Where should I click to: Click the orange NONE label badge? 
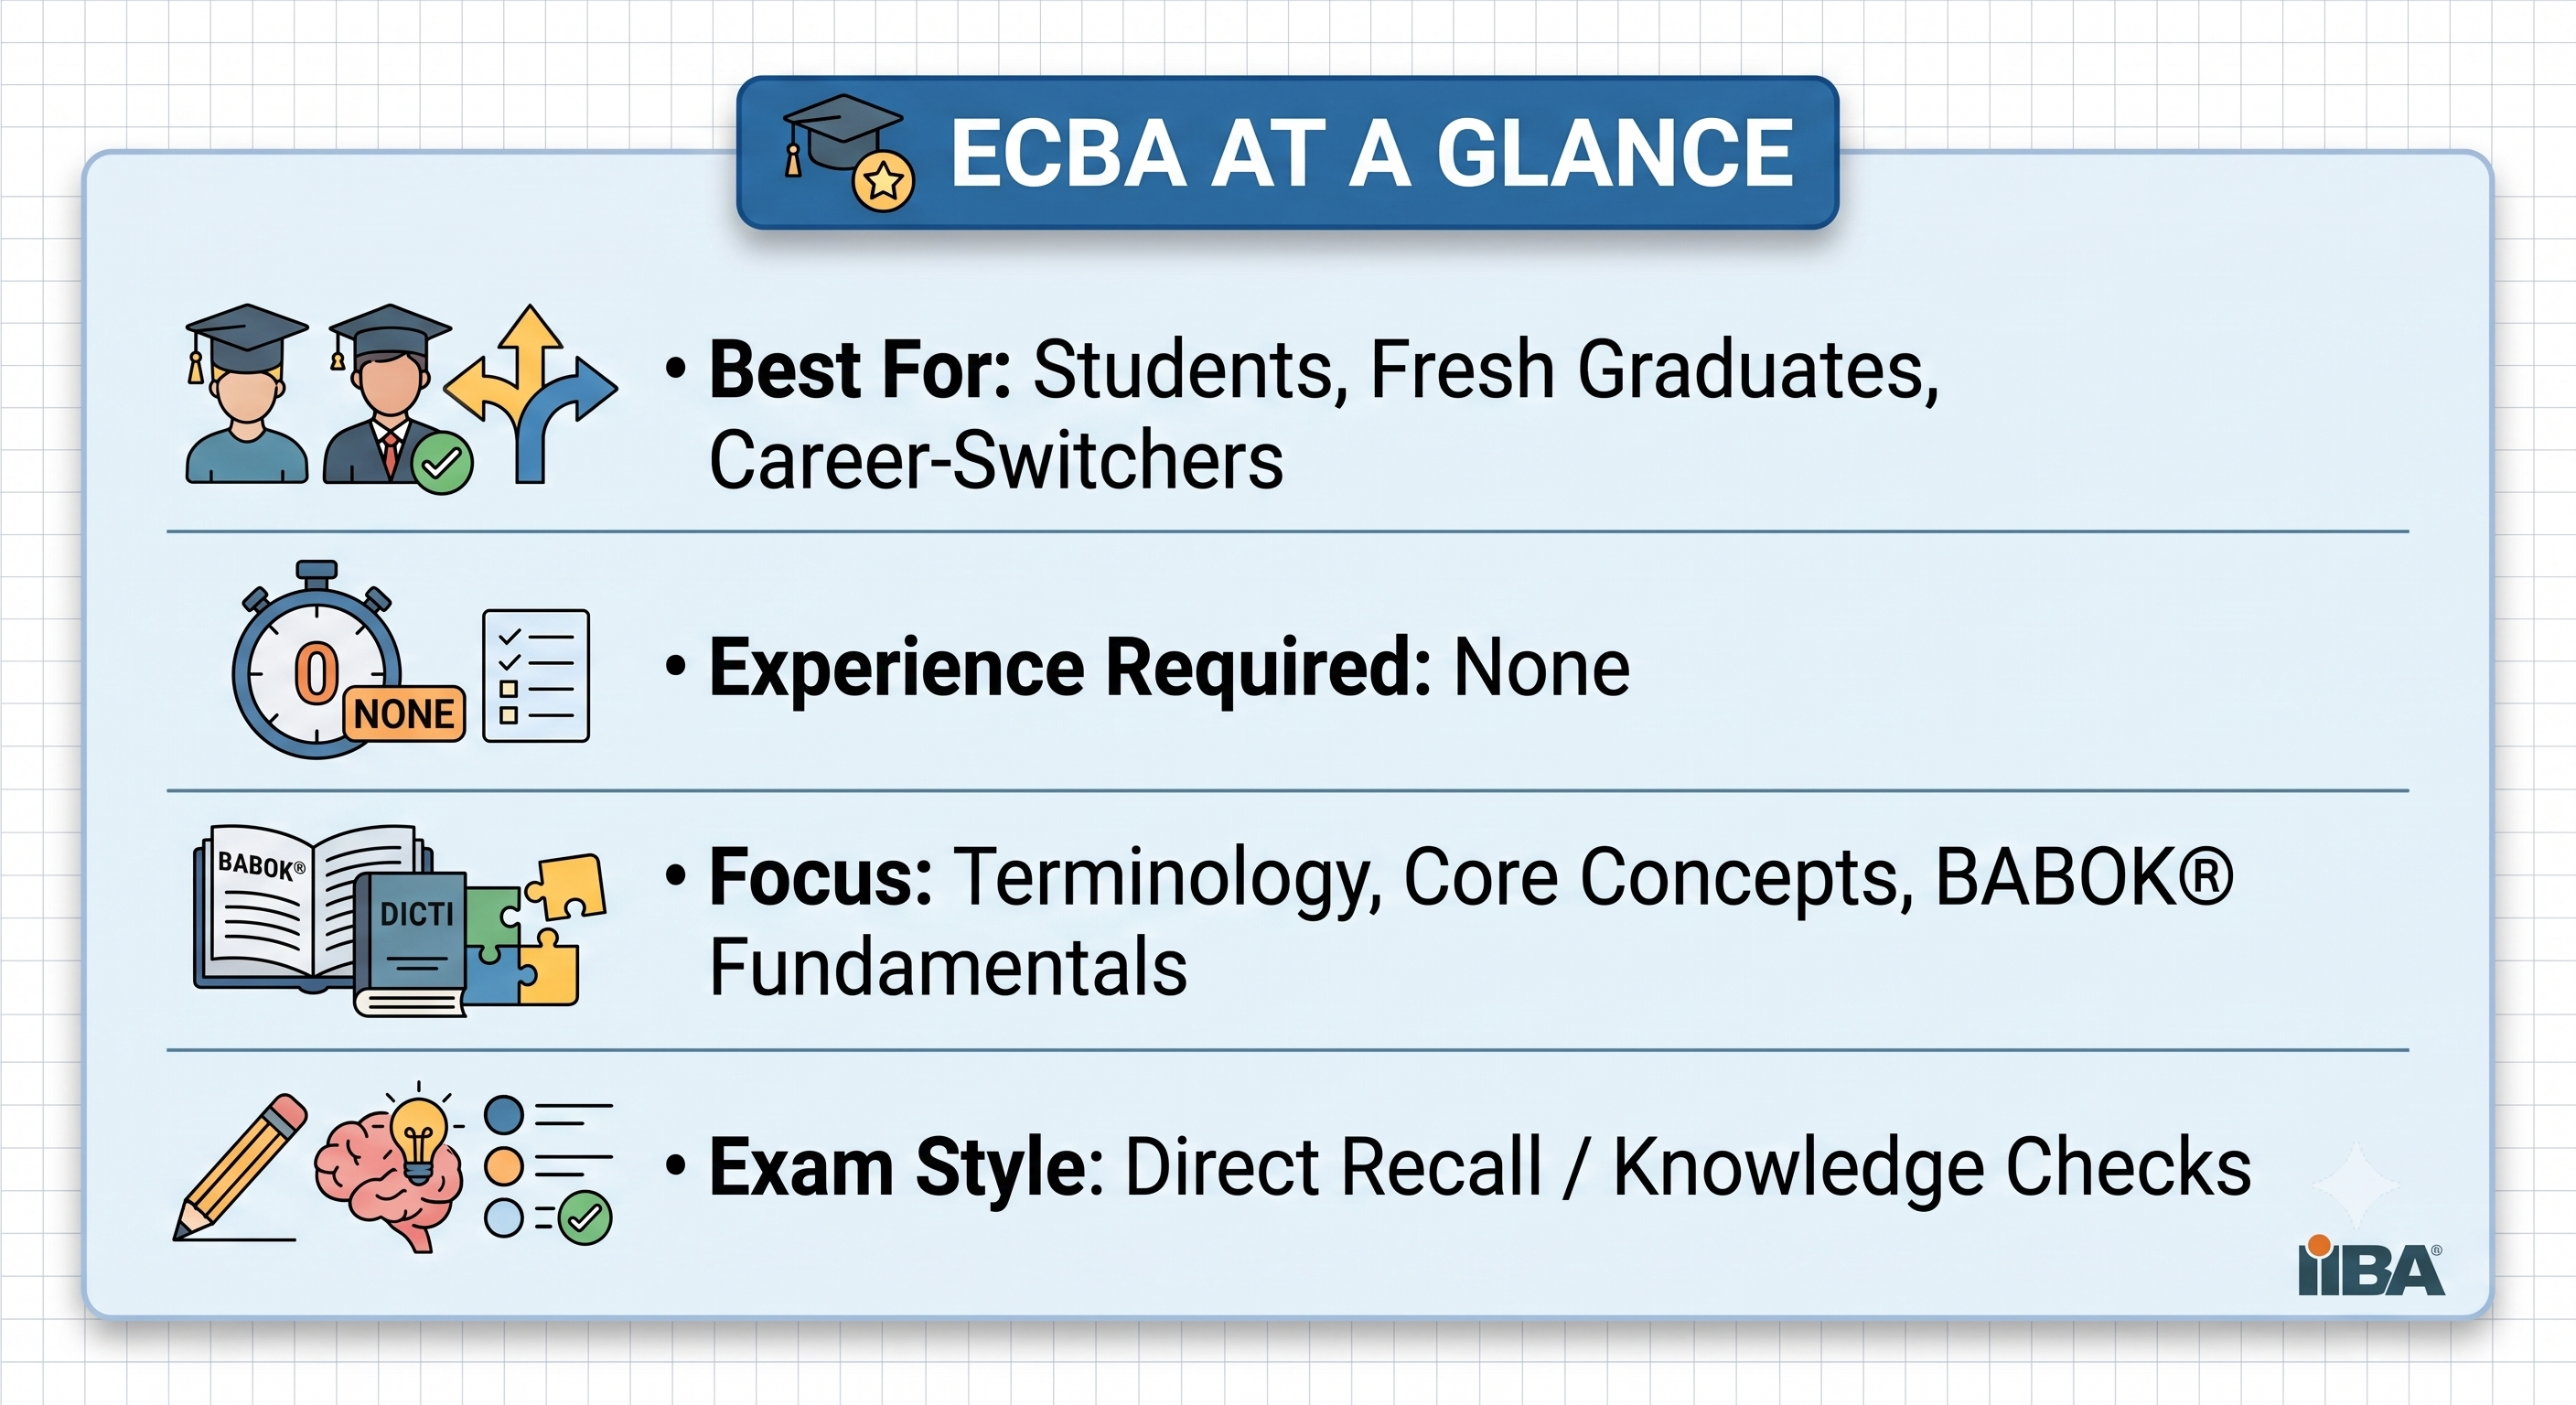(404, 714)
